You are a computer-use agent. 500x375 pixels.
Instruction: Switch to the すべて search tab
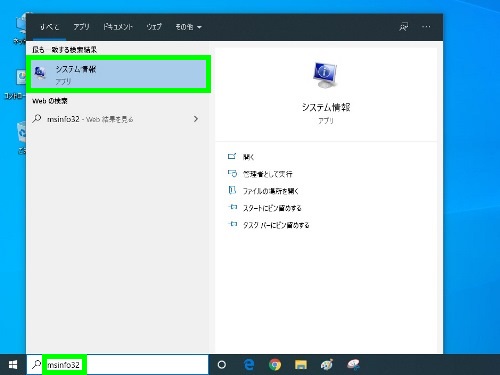pyautogui.click(x=49, y=27)
